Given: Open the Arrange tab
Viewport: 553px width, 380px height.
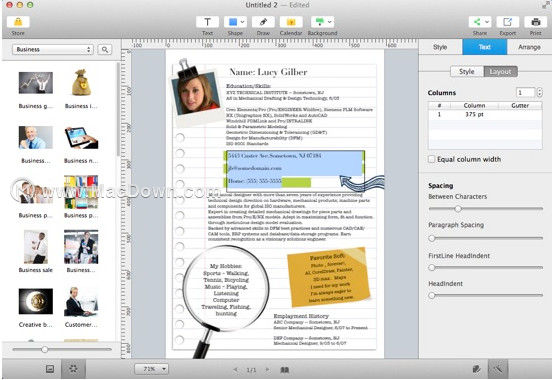Looking at the screenshot, I should click(529, 47).
